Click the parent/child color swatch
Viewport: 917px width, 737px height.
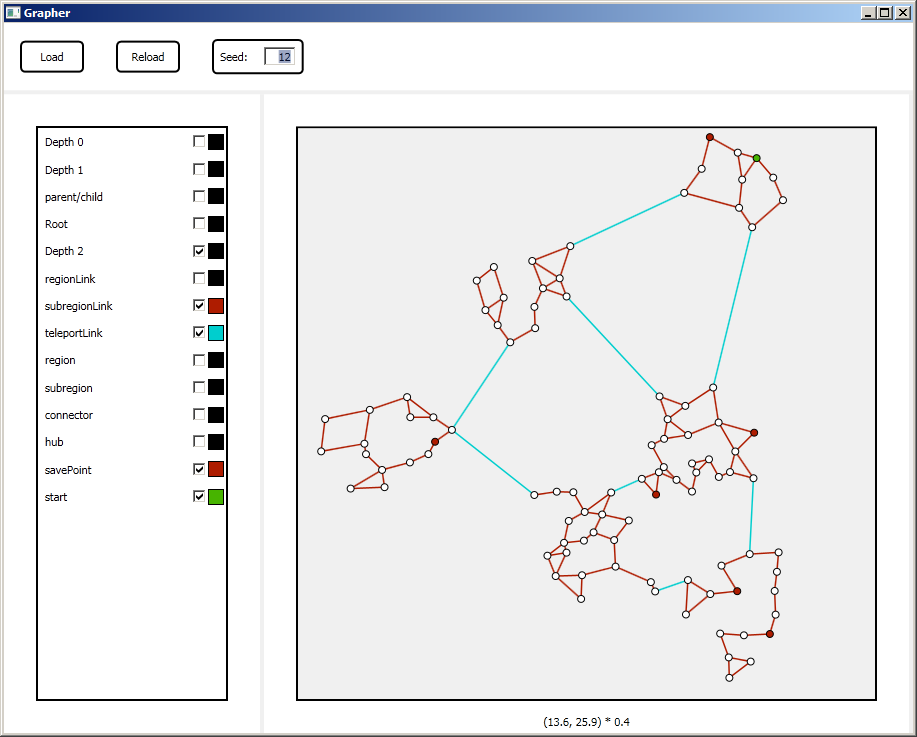[x=216, y=197]
